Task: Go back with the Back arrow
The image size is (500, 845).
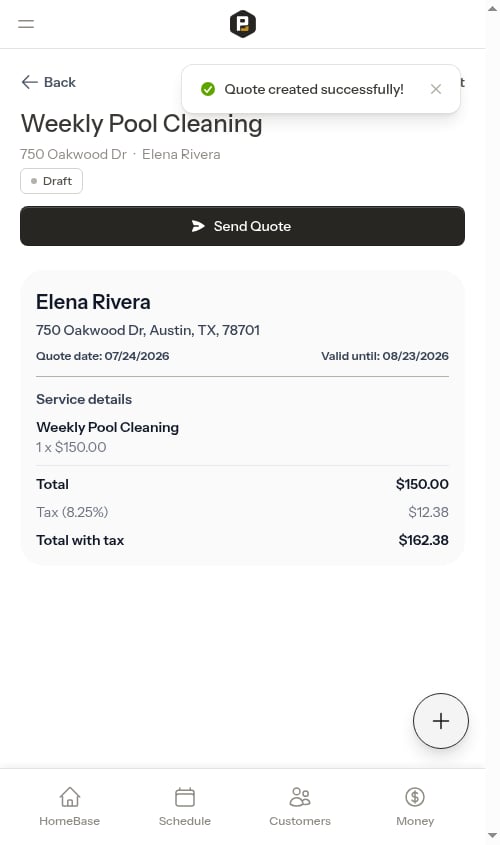Action: coord(48,82)
